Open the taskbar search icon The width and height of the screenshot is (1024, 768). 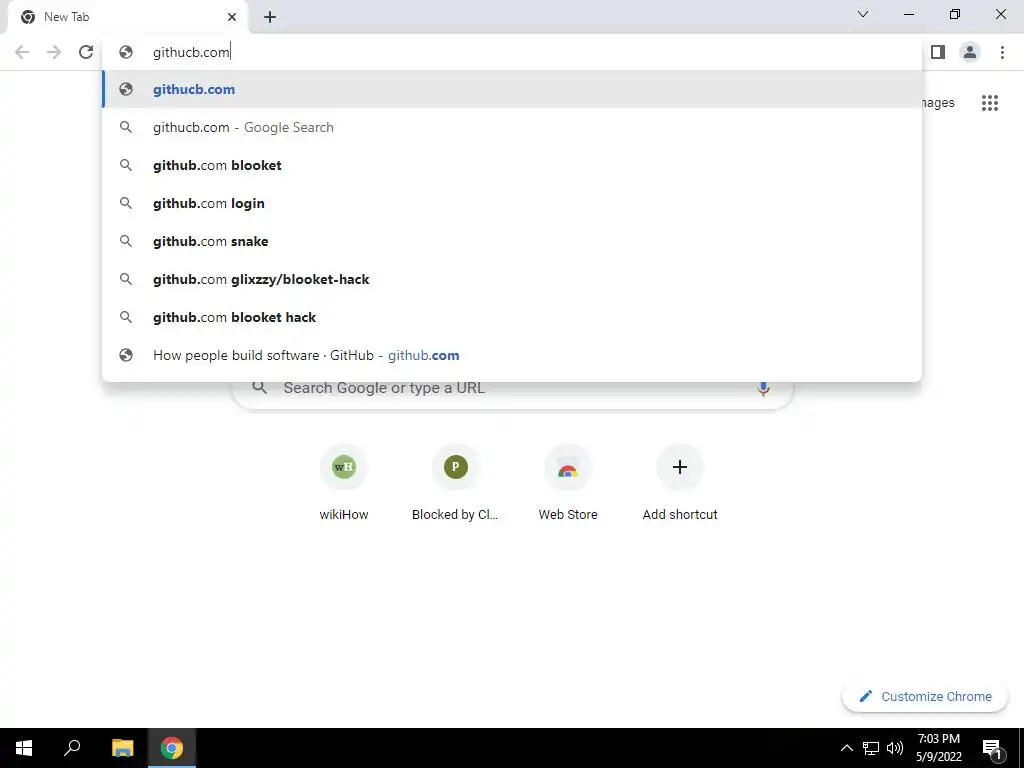pyautogui.click(x=72, y=748)
